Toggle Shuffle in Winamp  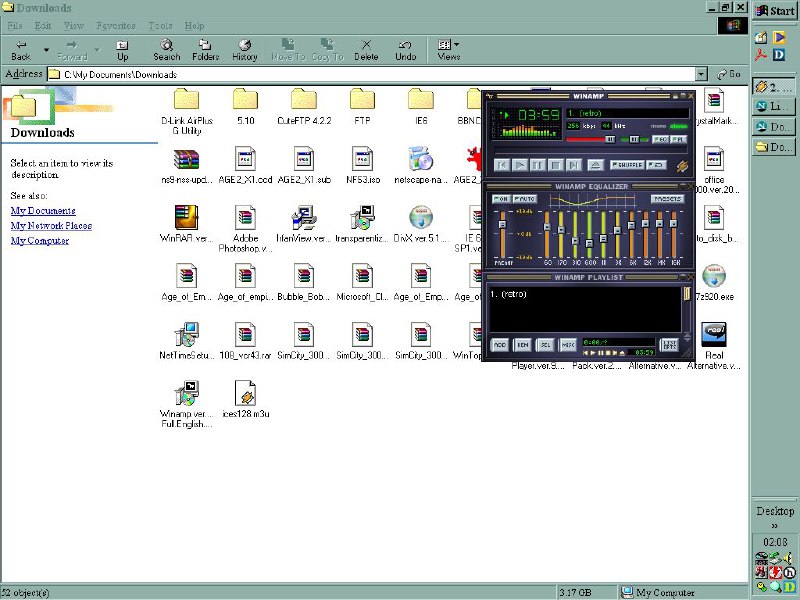pyautogui.click(x=627, y=165)
